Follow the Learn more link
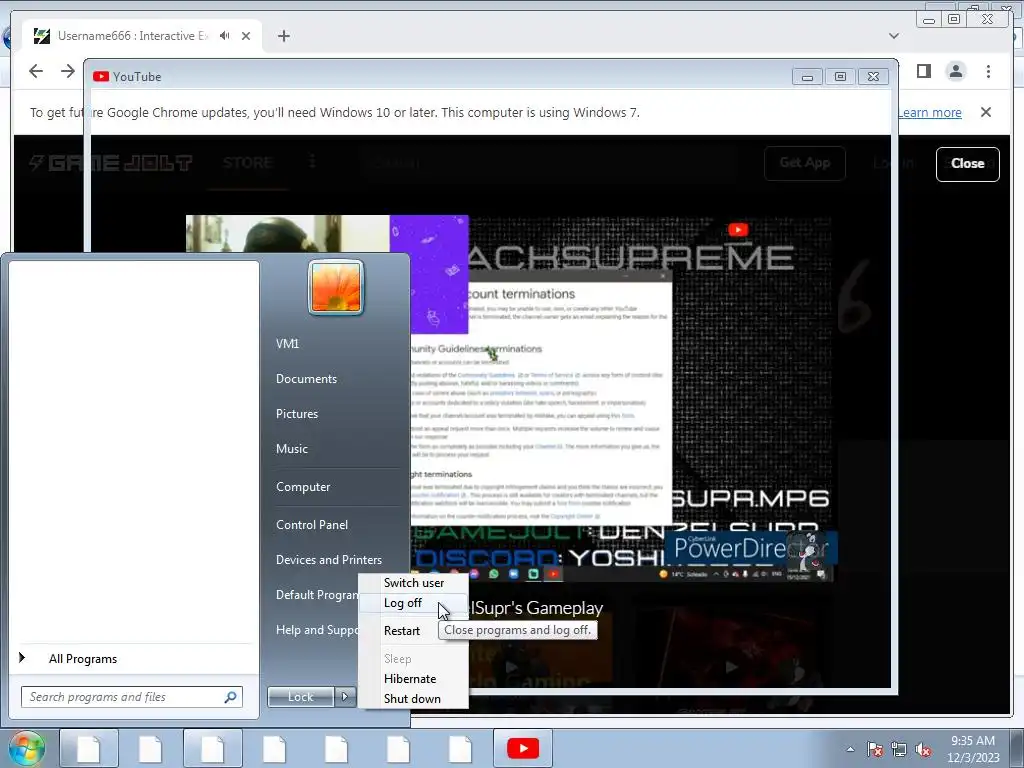Image resolution: width=1024 pixels, height=768 pixels. tap(929, 112)
